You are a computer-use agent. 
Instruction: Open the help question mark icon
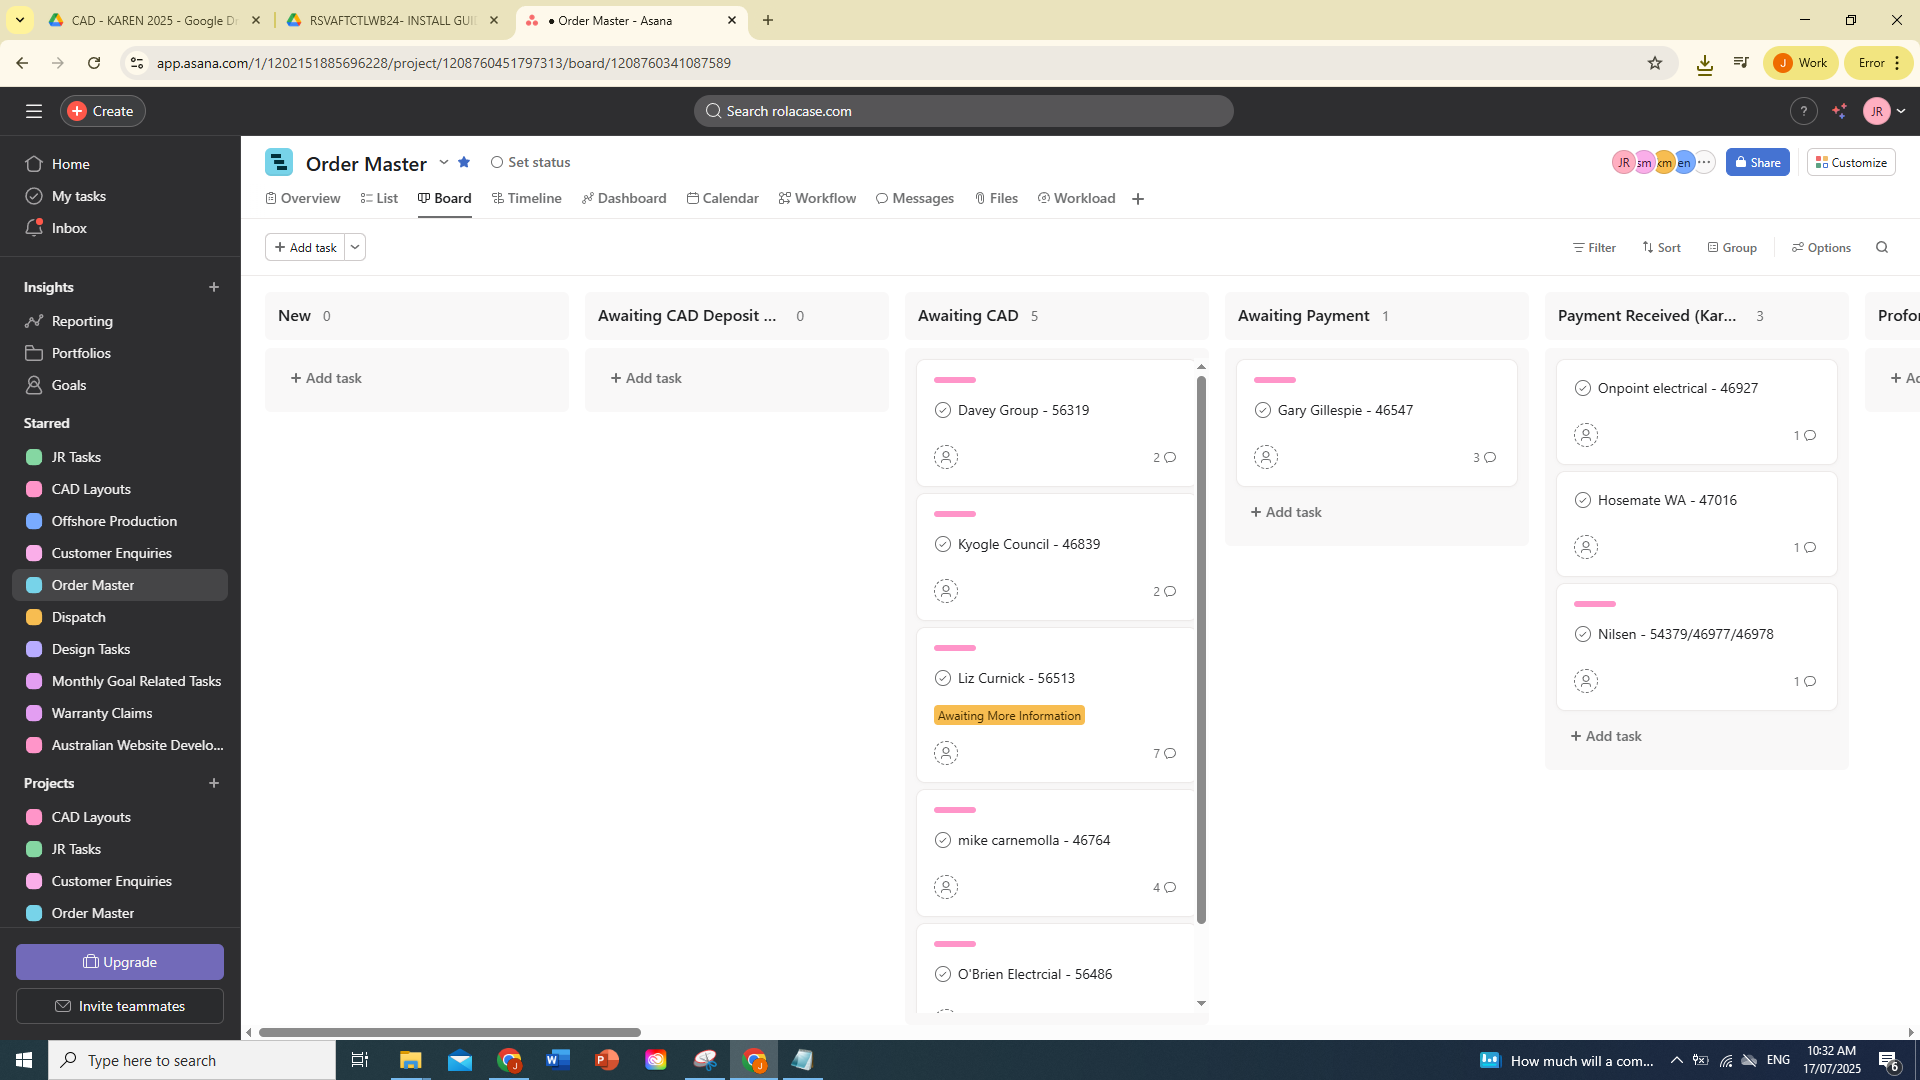[x=1803, y=111]
